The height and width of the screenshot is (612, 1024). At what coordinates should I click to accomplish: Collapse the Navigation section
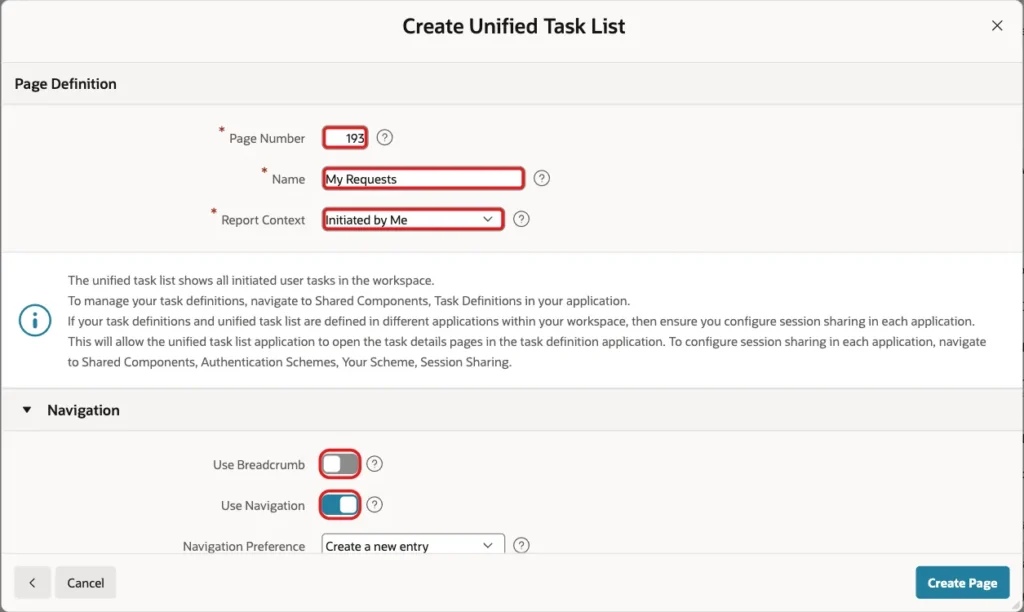(x=27, y=410)
